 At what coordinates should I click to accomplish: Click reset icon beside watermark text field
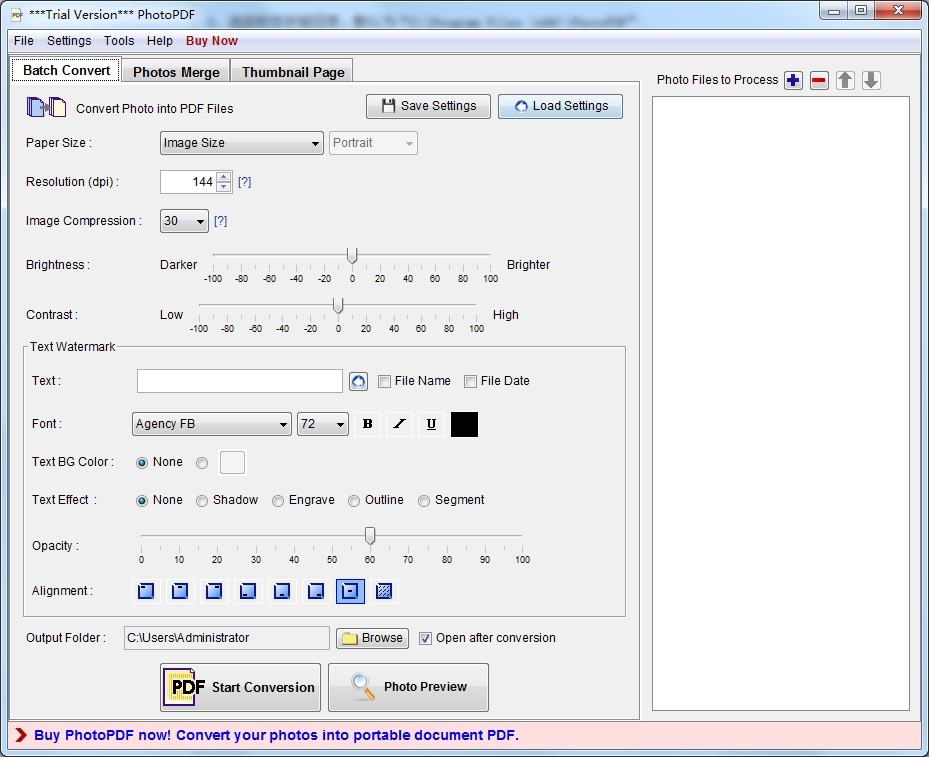click(358, 381)
